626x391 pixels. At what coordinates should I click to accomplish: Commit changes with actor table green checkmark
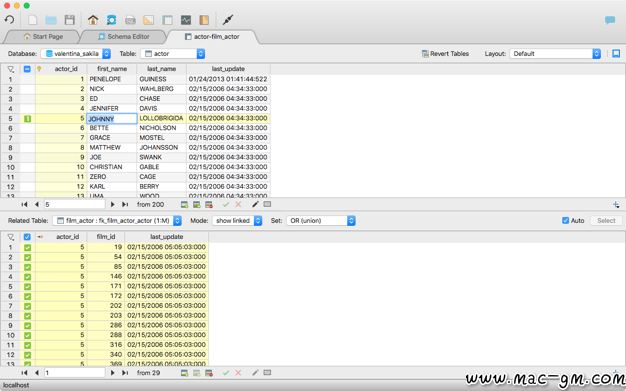tap(226, 204)
